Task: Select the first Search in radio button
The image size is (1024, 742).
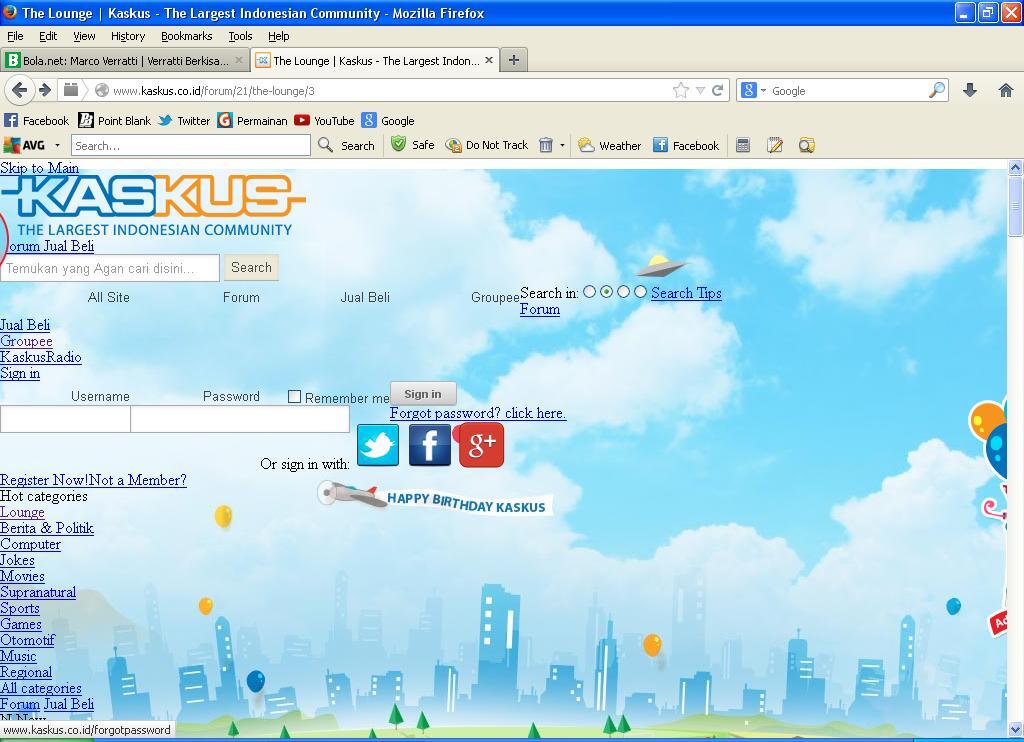Action: (x=590, y=291)
